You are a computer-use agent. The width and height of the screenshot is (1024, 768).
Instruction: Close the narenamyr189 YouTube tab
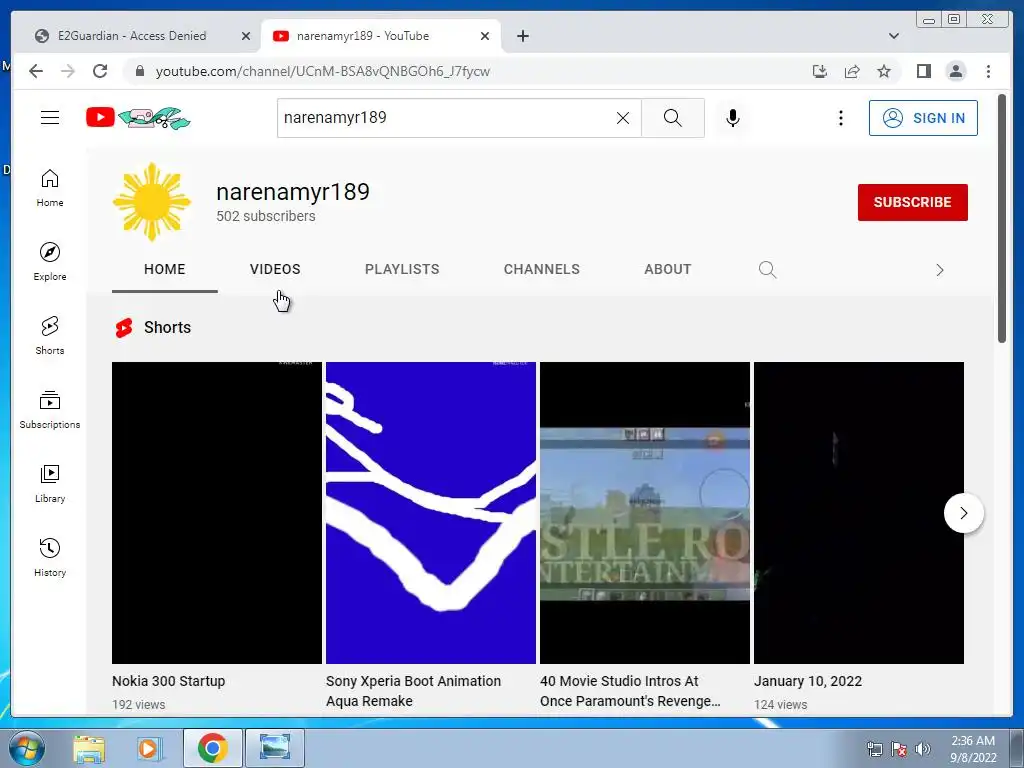[x=485, y=36]
